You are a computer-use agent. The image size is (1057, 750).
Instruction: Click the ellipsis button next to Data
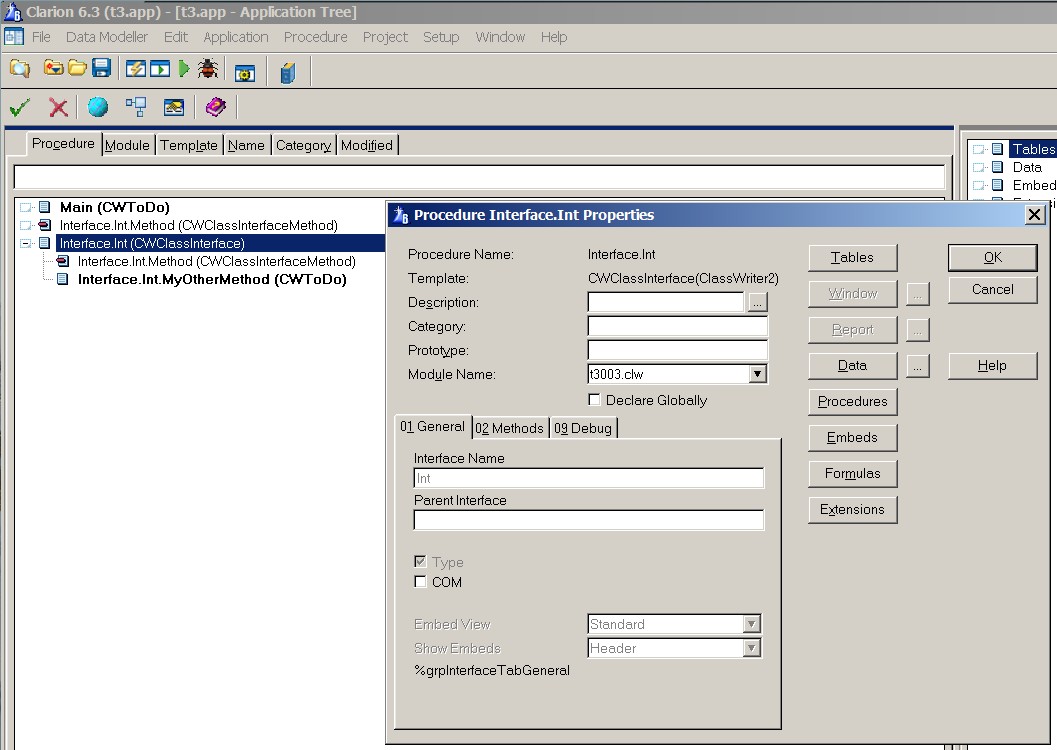(x=917, y=366)
